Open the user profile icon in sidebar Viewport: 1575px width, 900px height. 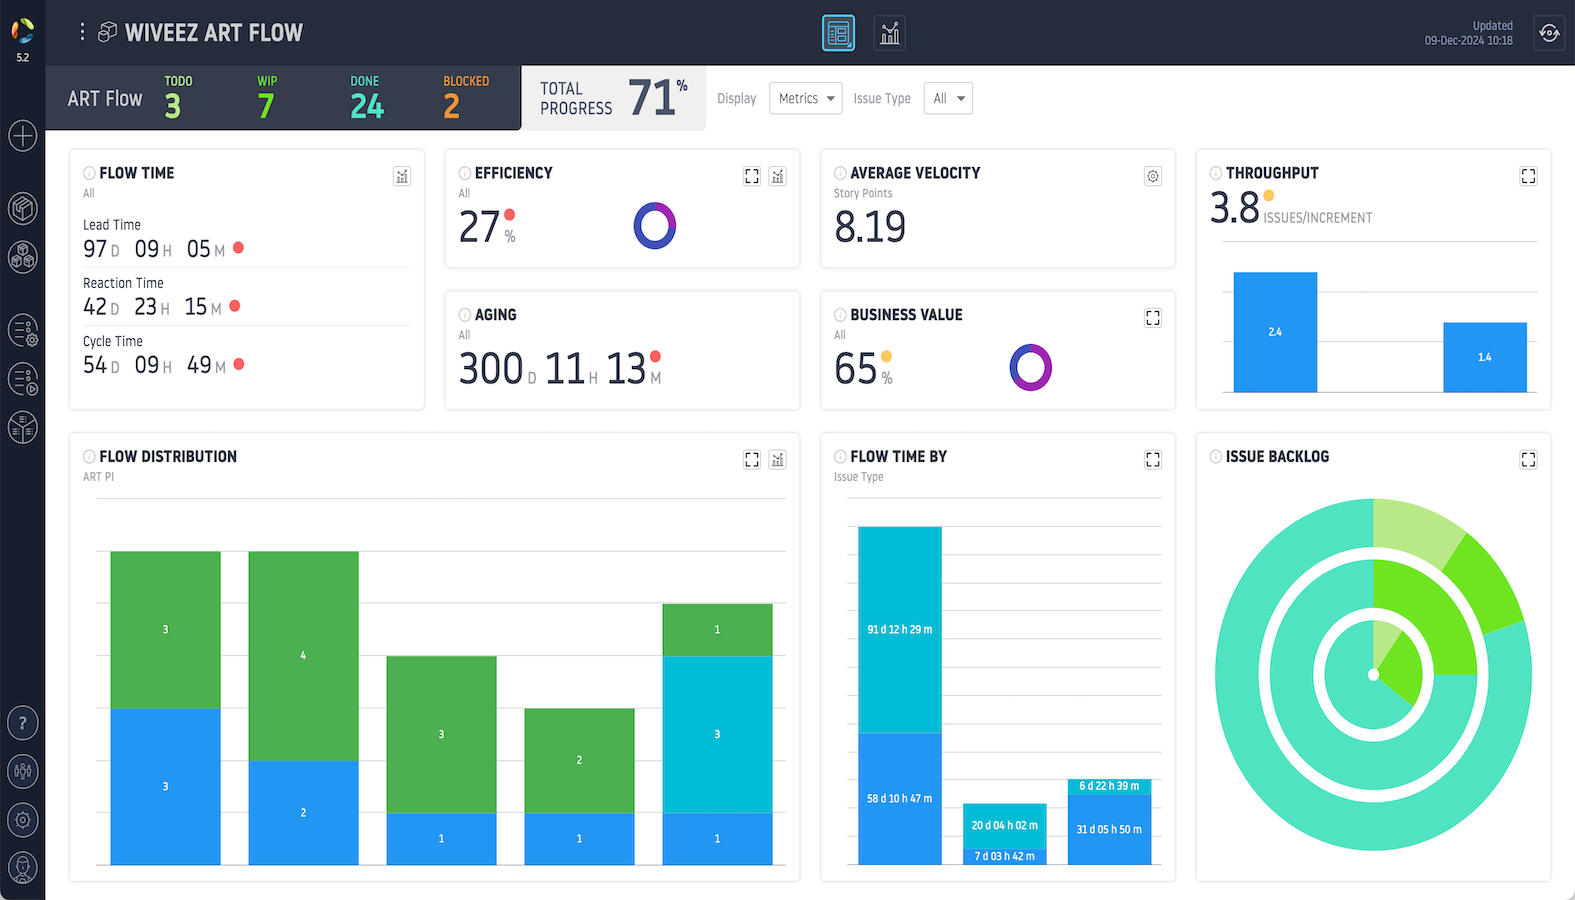tap(23, 868)
